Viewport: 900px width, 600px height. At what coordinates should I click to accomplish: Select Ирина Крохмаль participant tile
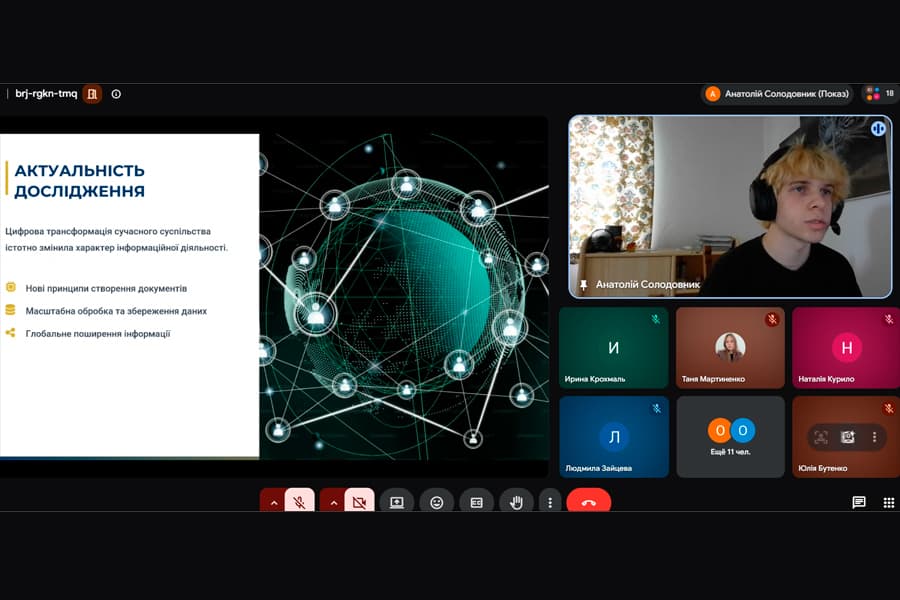click(614, 347)
